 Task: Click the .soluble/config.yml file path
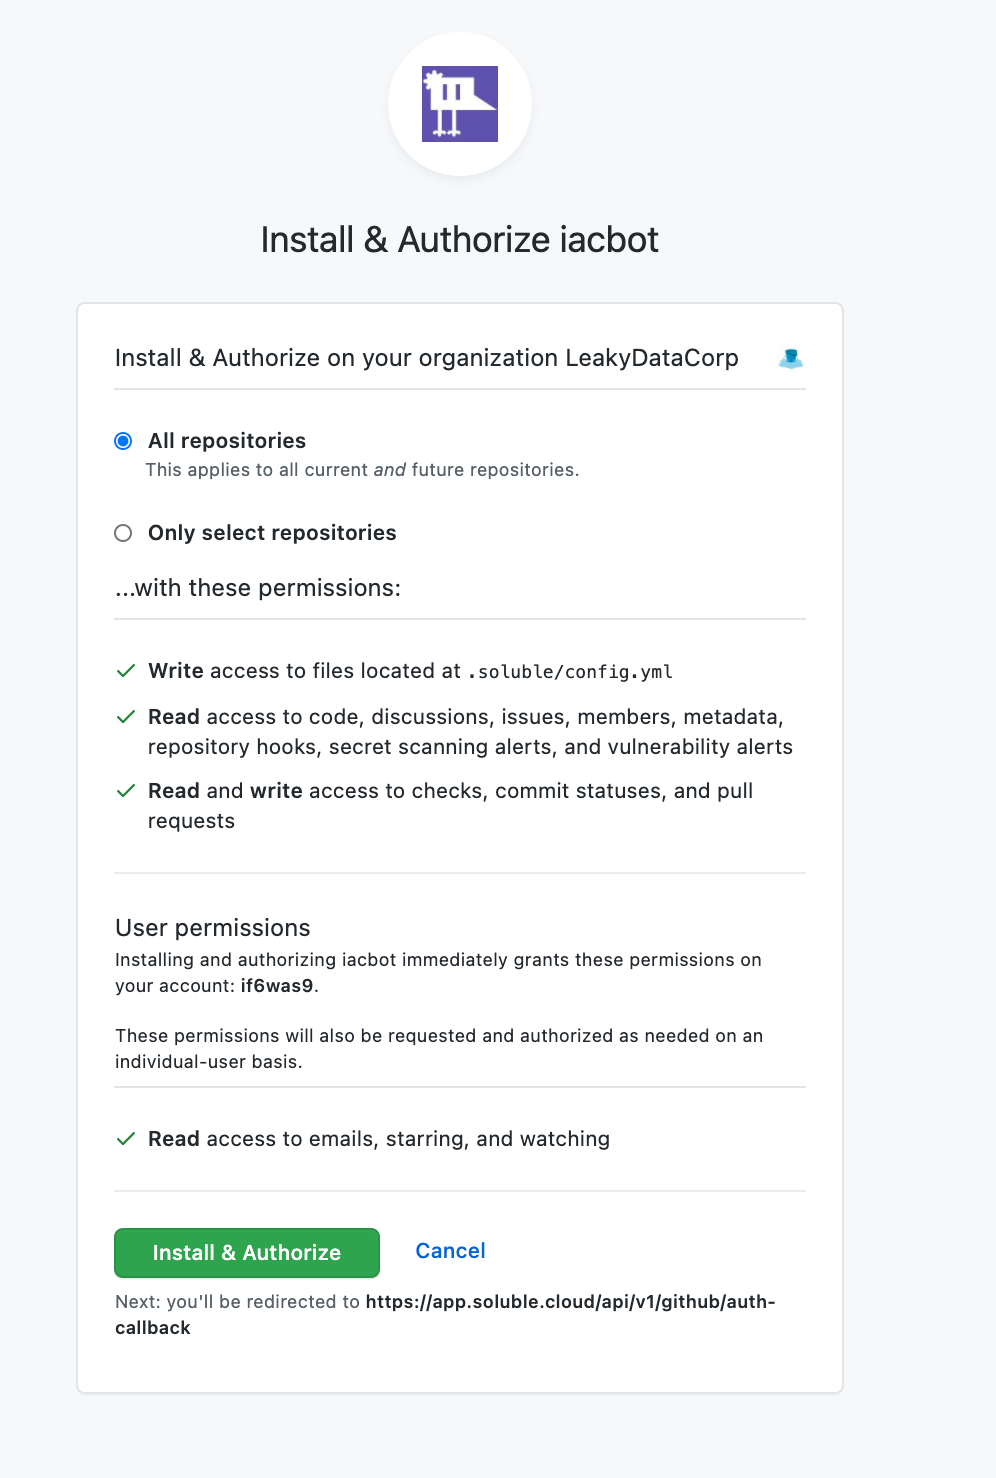click(570, 672)
